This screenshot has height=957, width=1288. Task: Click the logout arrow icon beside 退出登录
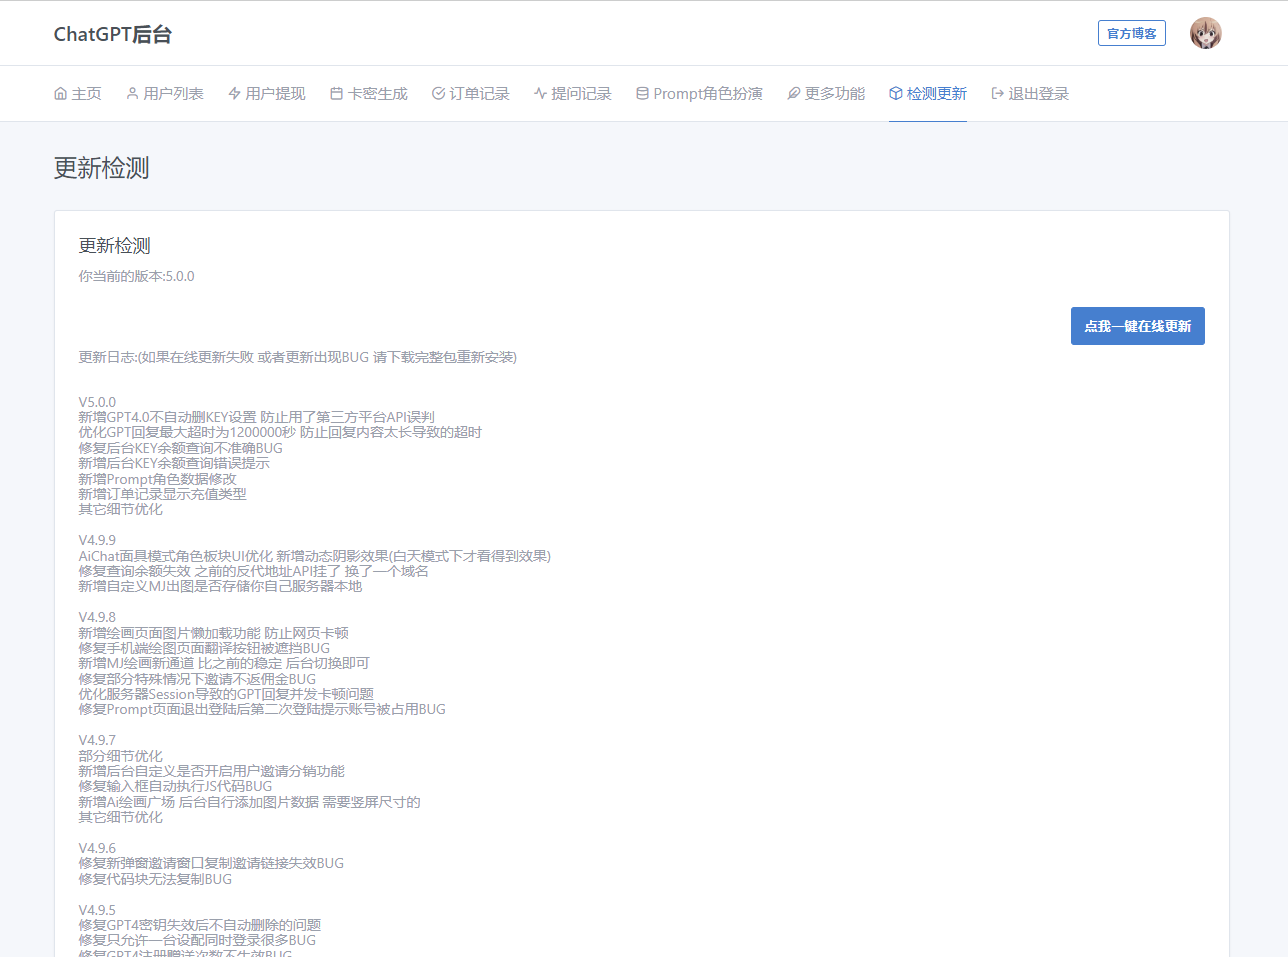pyautogui.click(x=997, y=94)
